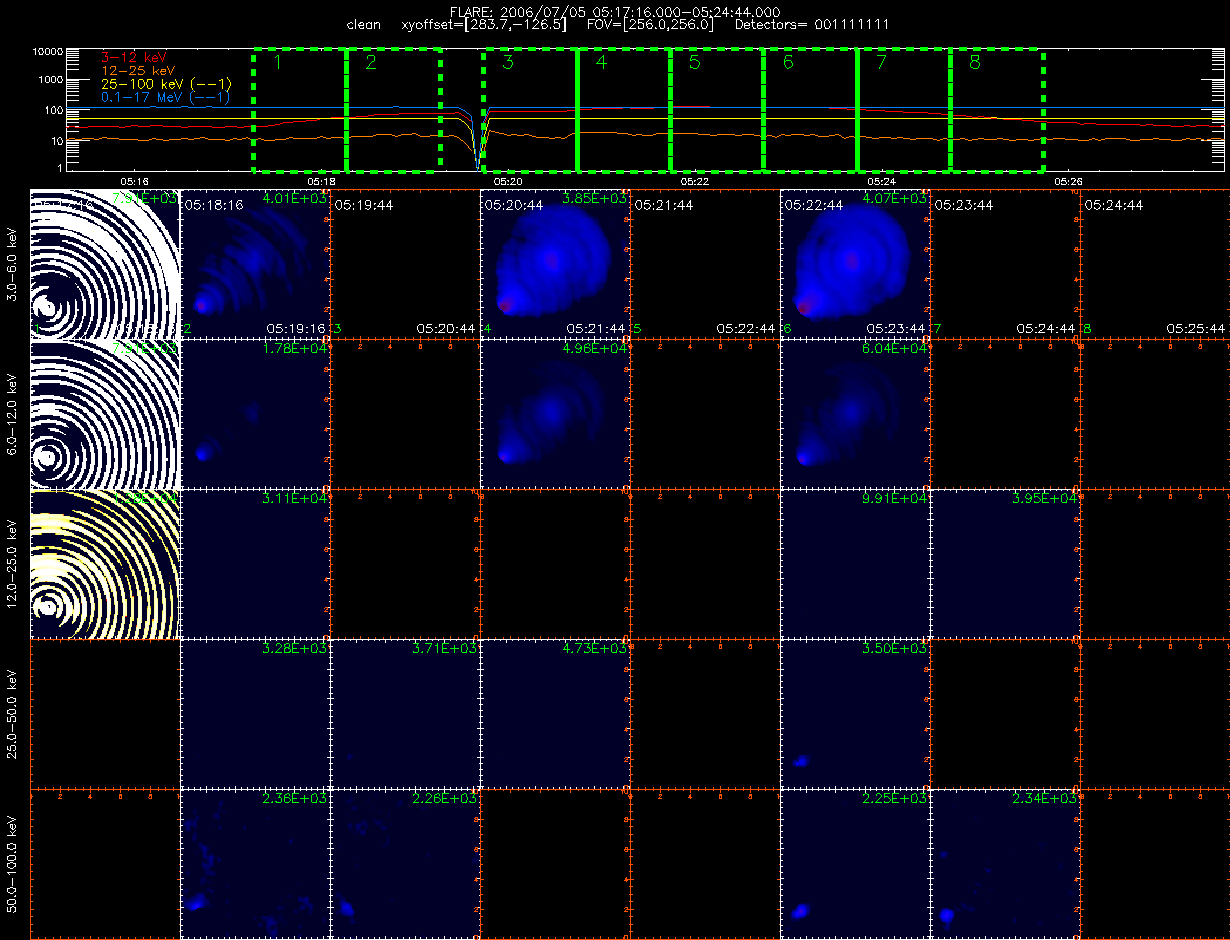Screen dimensions: 1230x940
Task: Click the 9.91E+04 peak value
Action: 895,499
